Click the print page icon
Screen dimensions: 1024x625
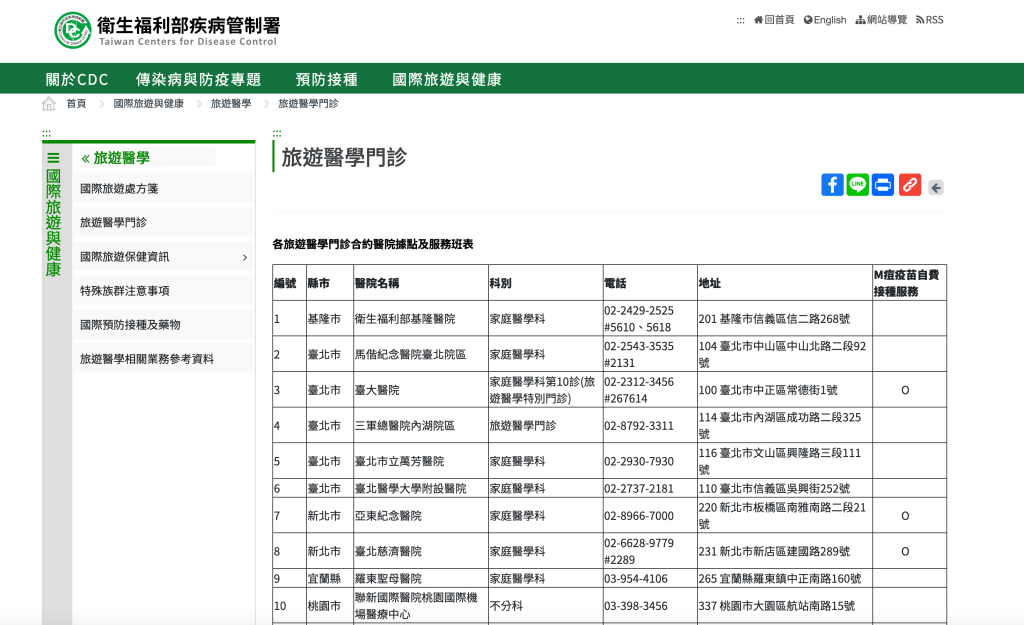[883, 185]
